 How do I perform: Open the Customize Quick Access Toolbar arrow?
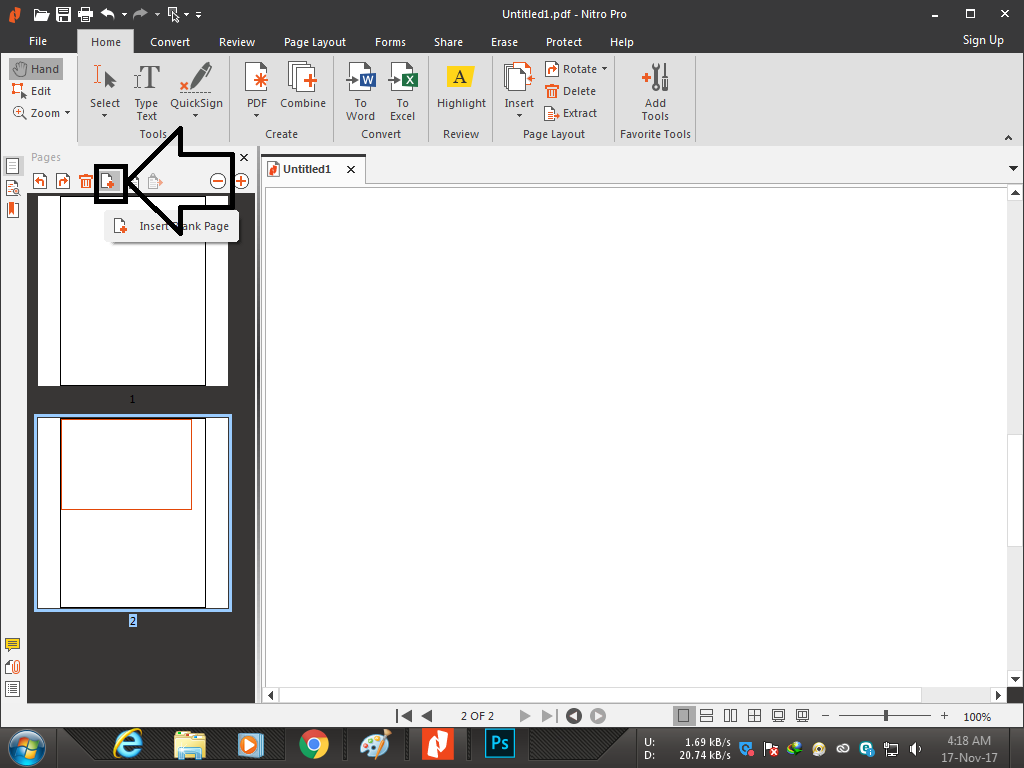199,14
